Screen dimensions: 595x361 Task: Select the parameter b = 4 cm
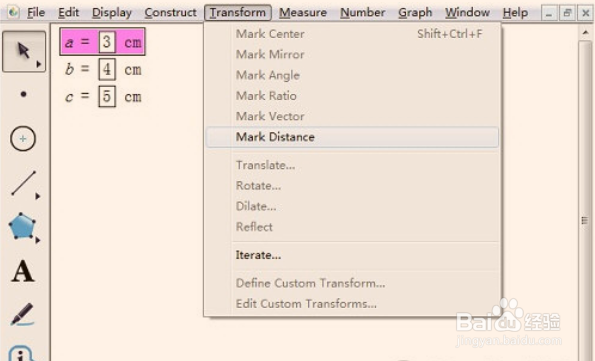click(103, 69)
